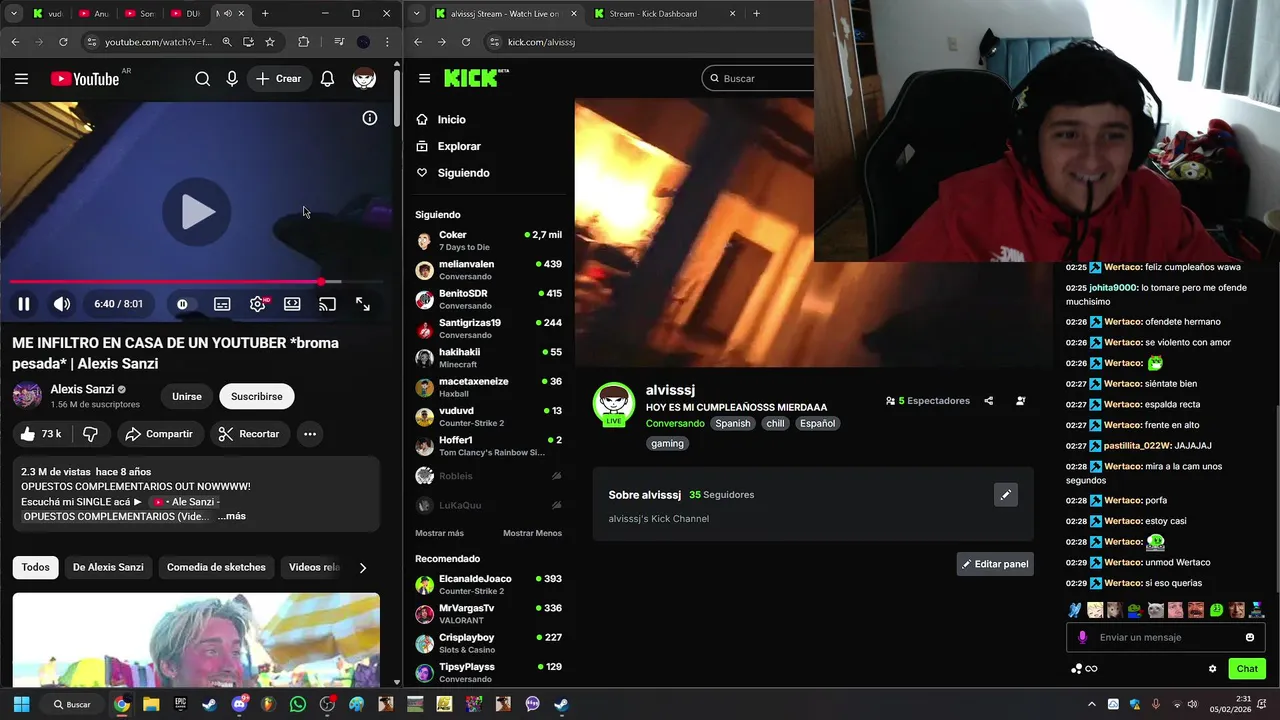Open Discord from taskbar
This screenshot has height=720, width=1280.
point(240,704)
